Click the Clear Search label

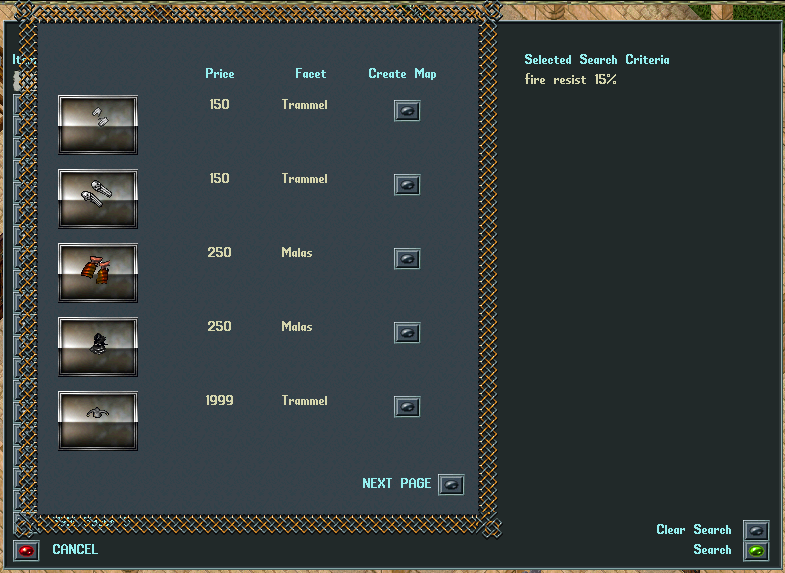pyautogui.click(x=694, y=529)
